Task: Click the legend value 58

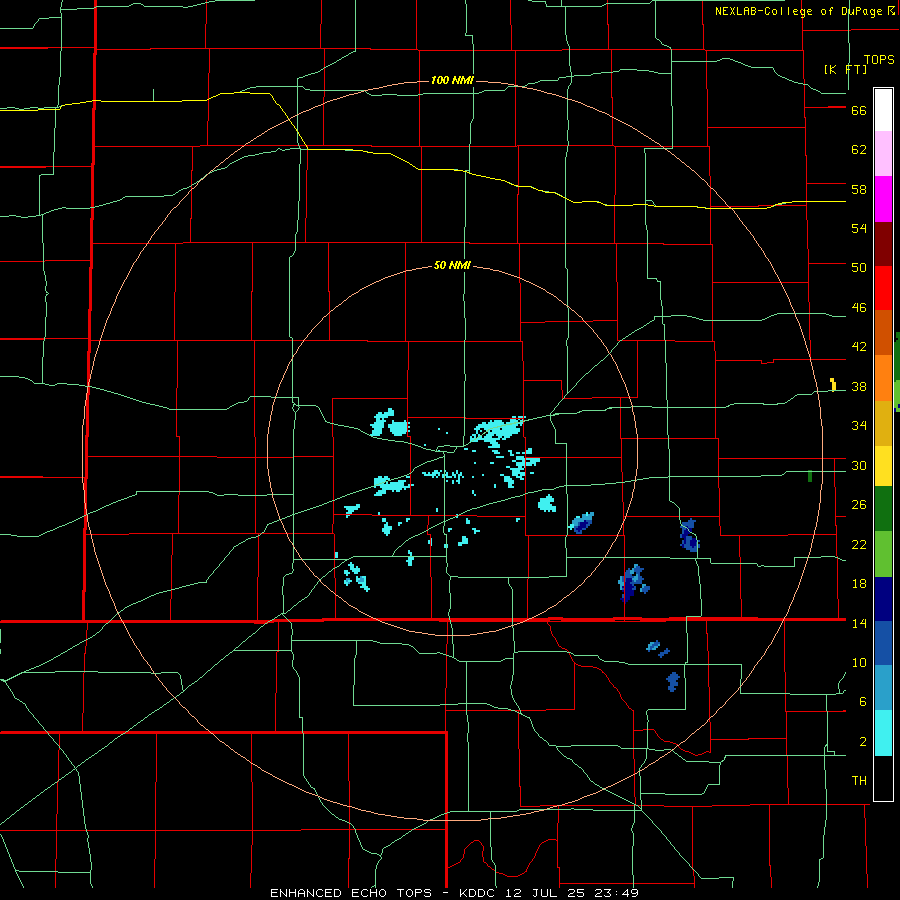Action: pyautogui.click(x=859, y=189)
